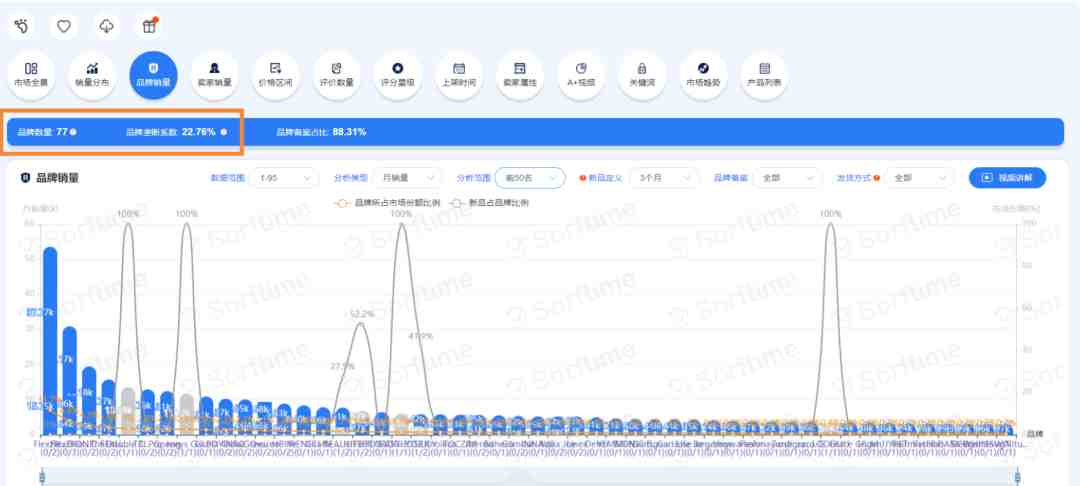This screenshot has width=1080, height=486.
Task: Click the footprint history icon
Action: coord(22,26)
